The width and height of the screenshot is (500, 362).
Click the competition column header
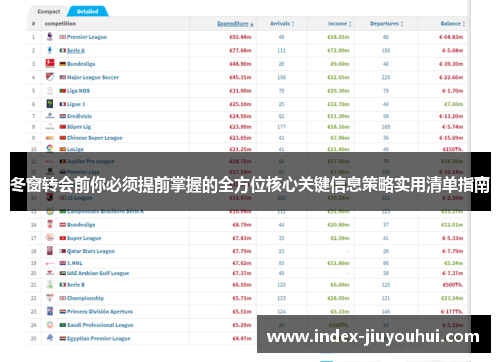pos(60,24)
